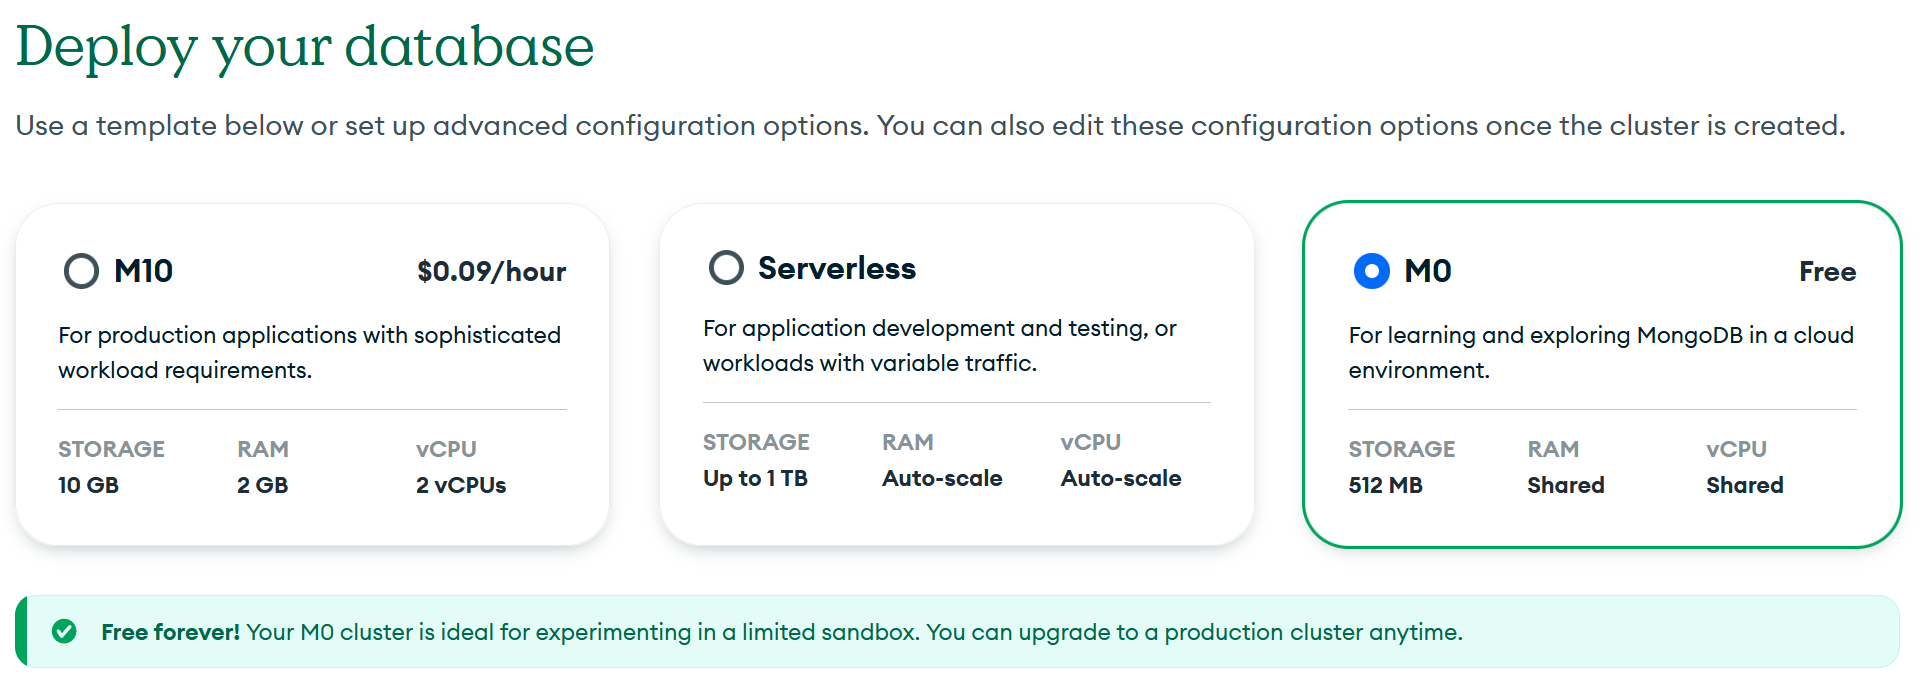This screenshot has height=694, width=1926.
Task: Click the M10 production applications description
Action: click(309, 352)
